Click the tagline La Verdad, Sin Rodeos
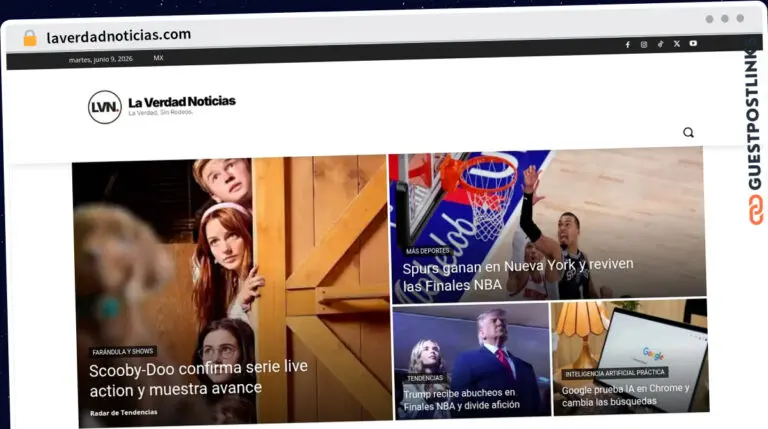The height and width of the screenshot is (429, 768). coord(161,113)
